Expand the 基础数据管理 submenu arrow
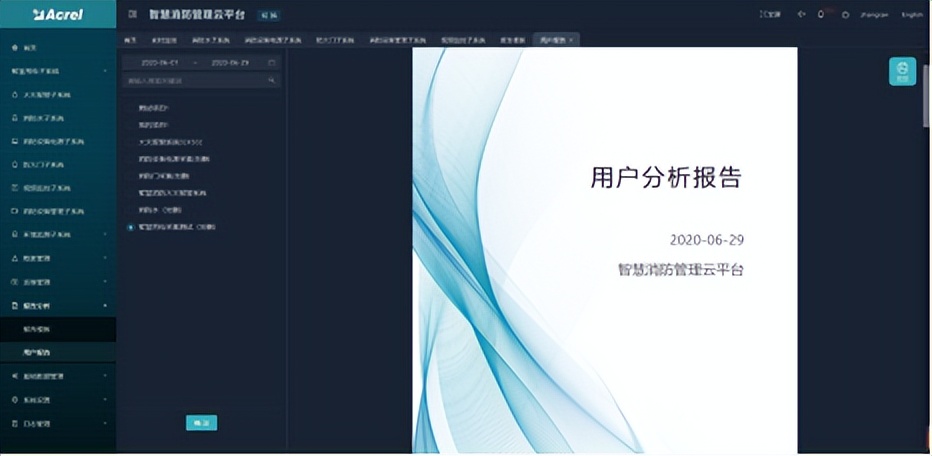This screenshot has width=932, height=456. pos(105,376)
